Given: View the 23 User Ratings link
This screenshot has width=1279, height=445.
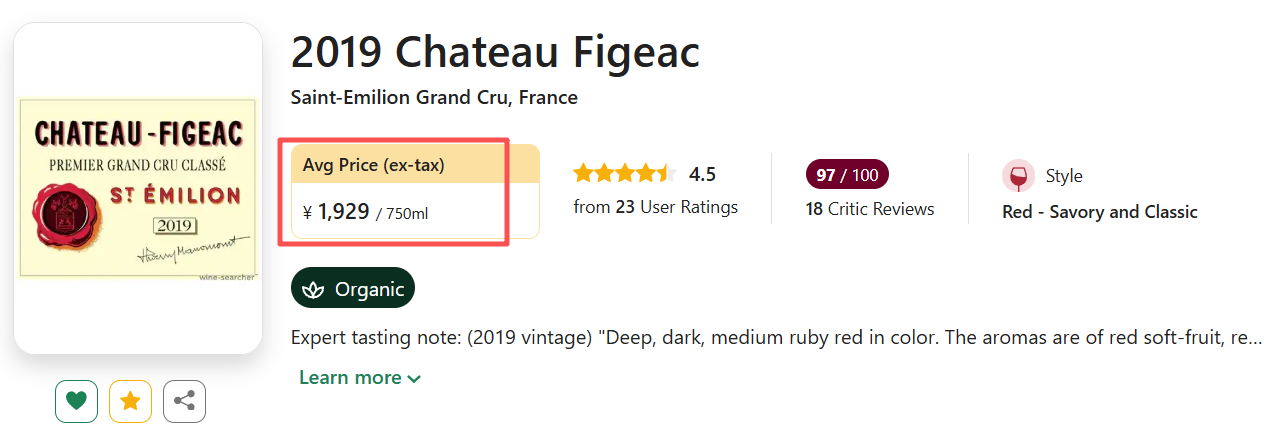Looking at the screenshot, I should [655, 207].
